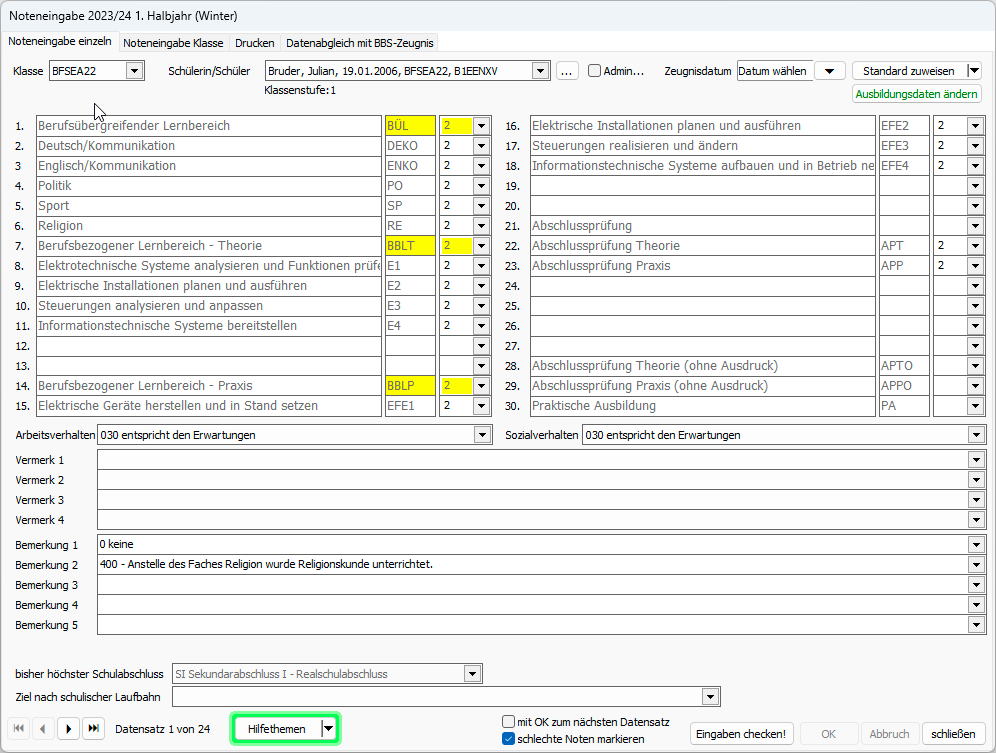Screen dimensions: 996x753
Task: Advance to the next record
Action: (x=68, y=729)
